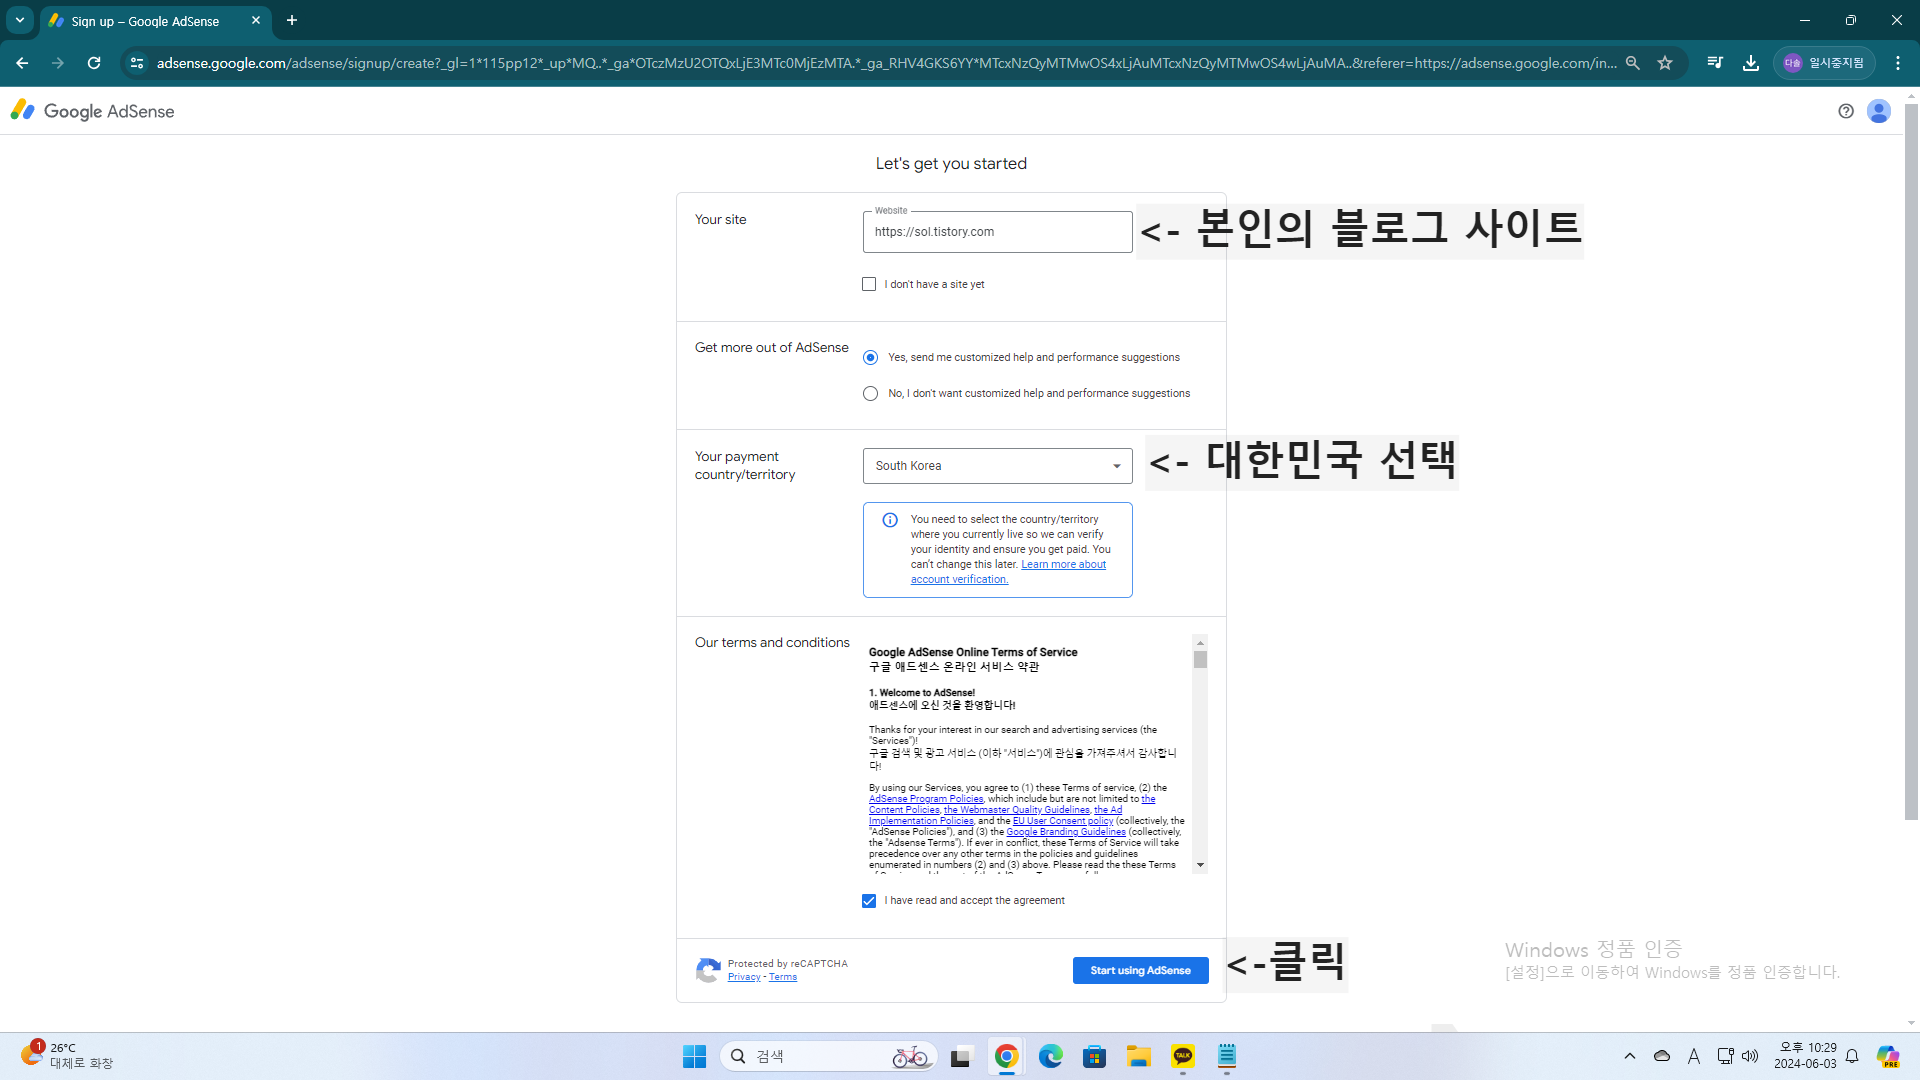Click the Google AdSense logo

(93, 111)
